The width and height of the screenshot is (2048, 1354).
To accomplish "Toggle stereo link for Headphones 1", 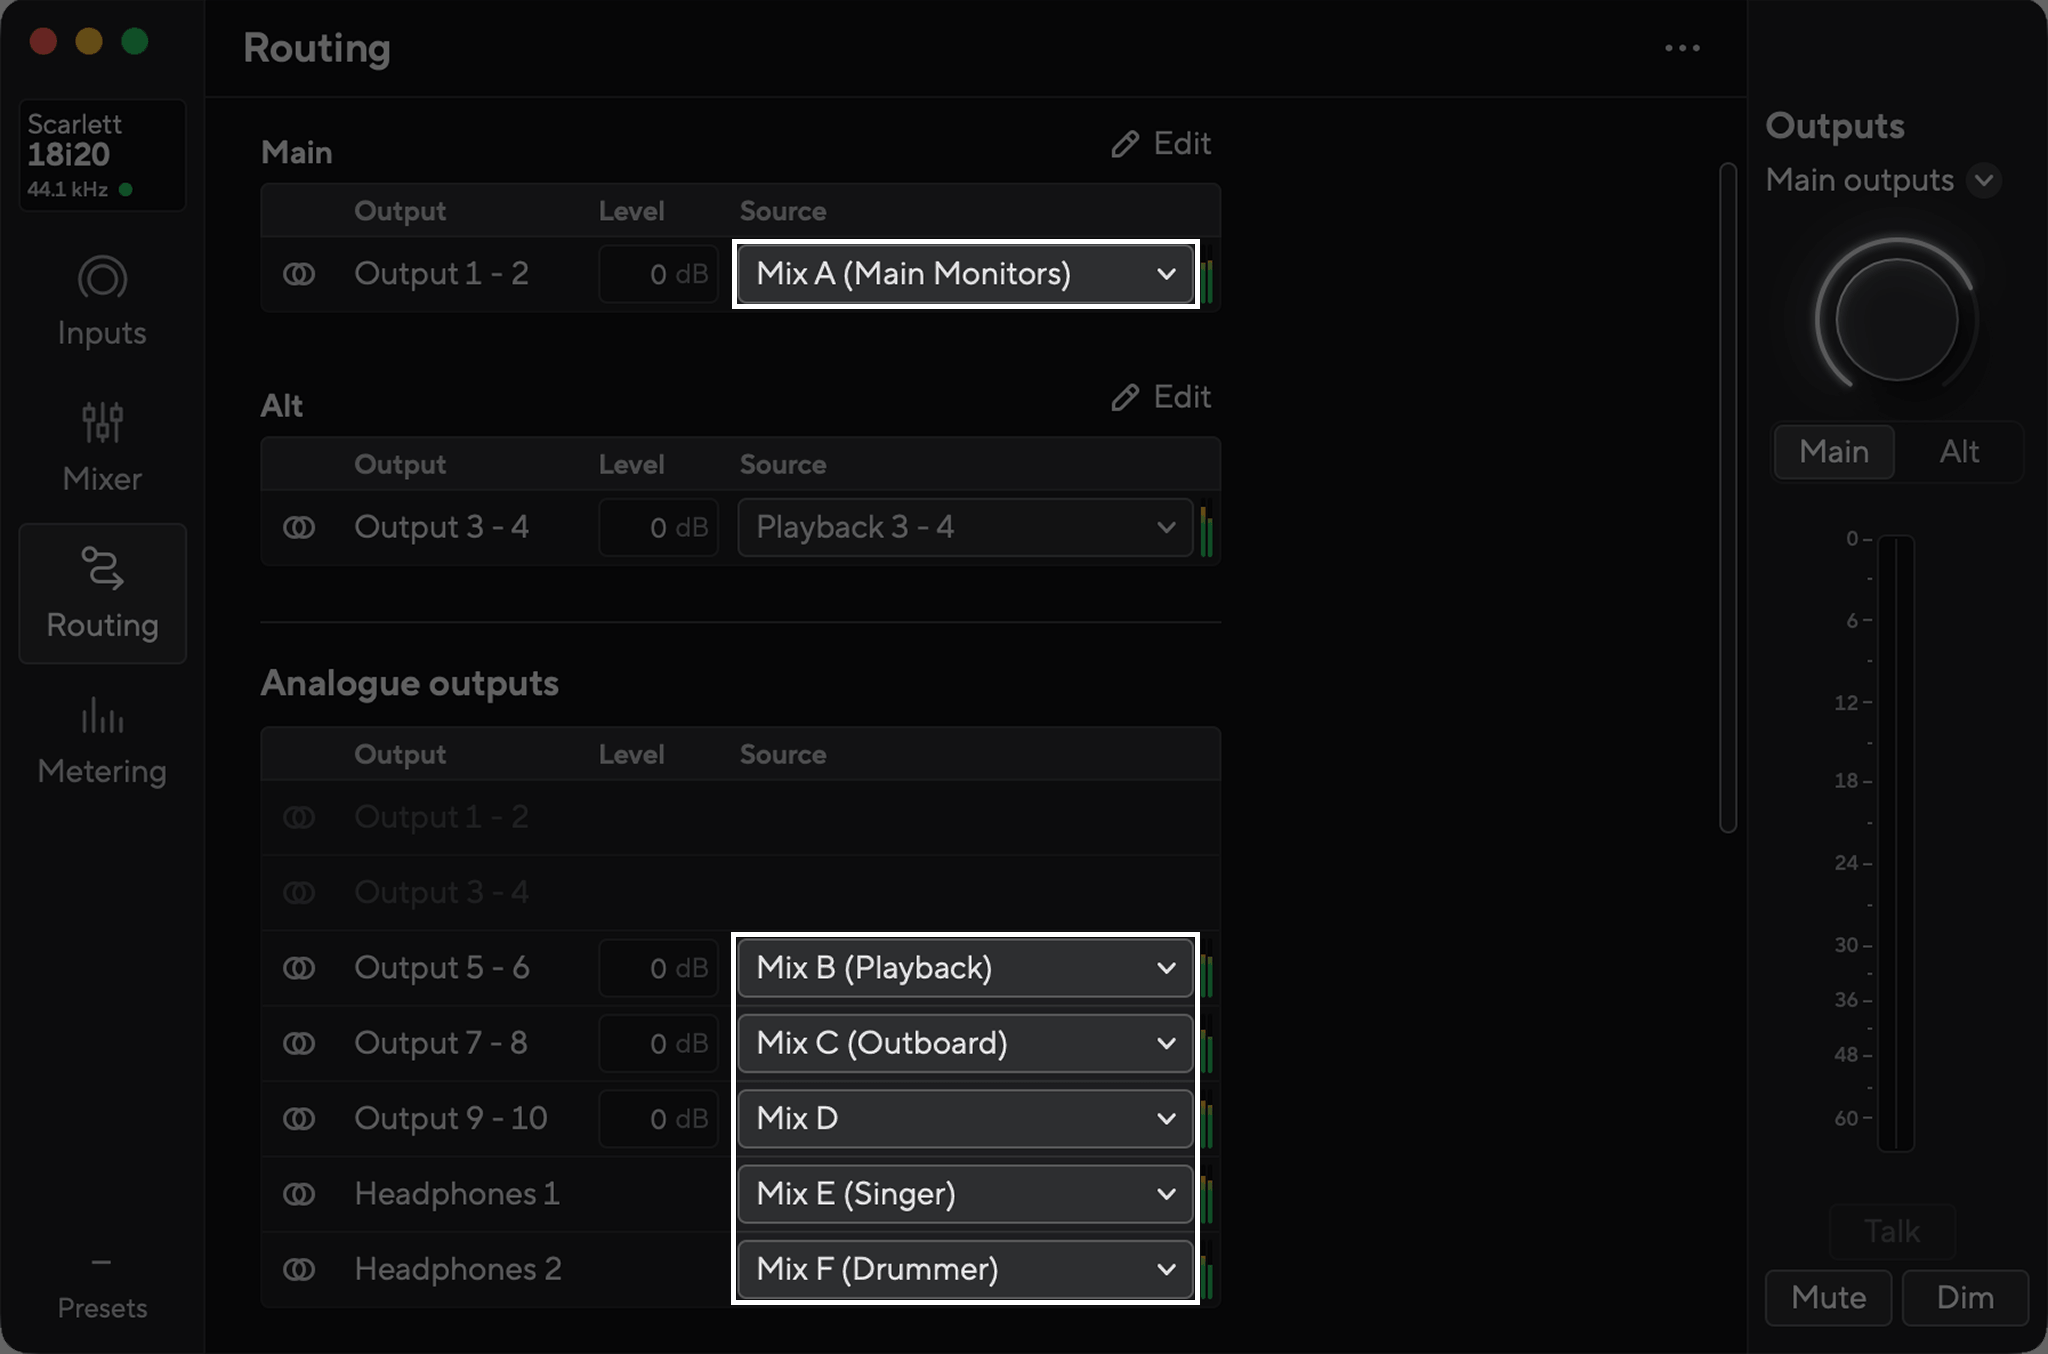I will (x=299, y=1194).
